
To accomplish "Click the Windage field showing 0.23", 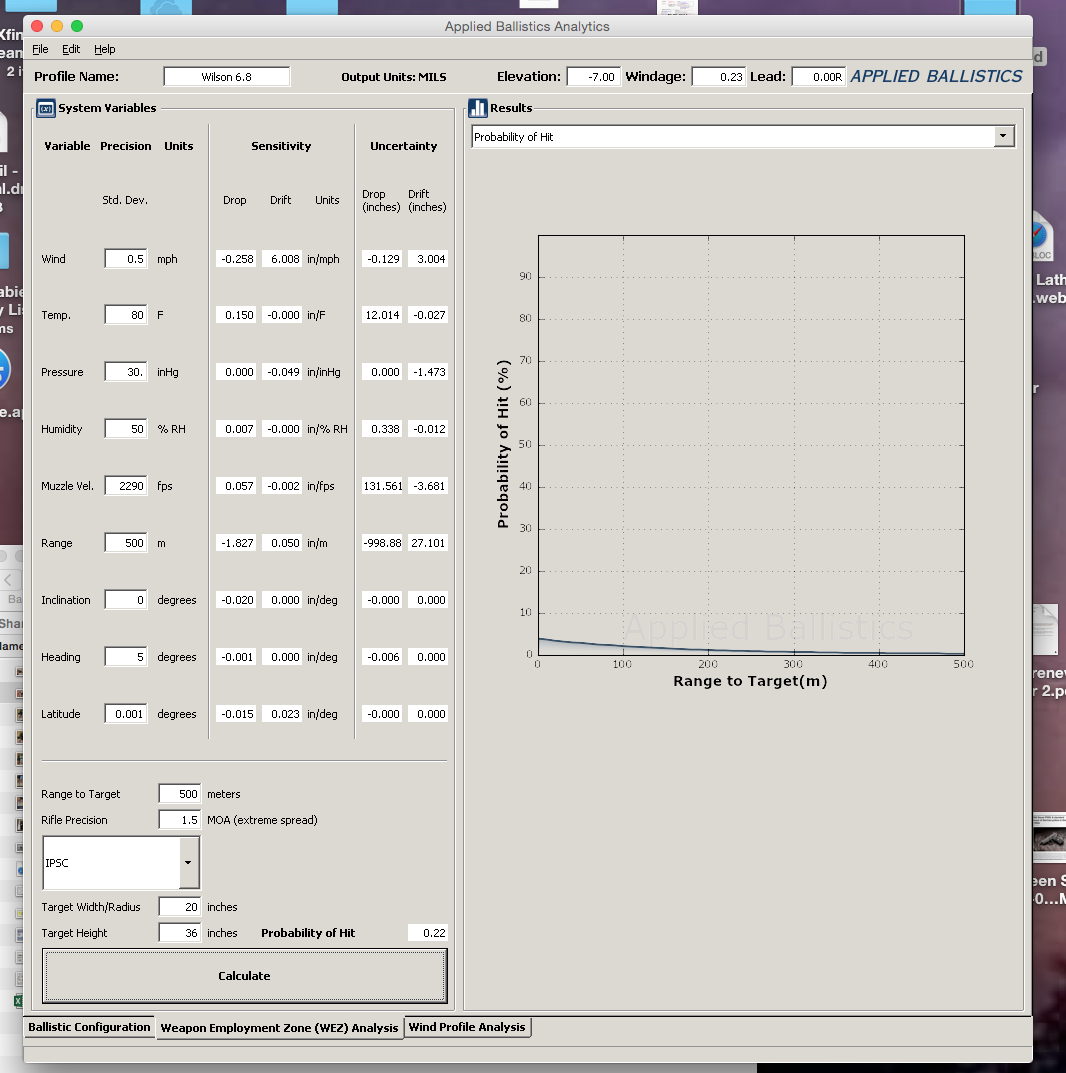I will [718, 77].
